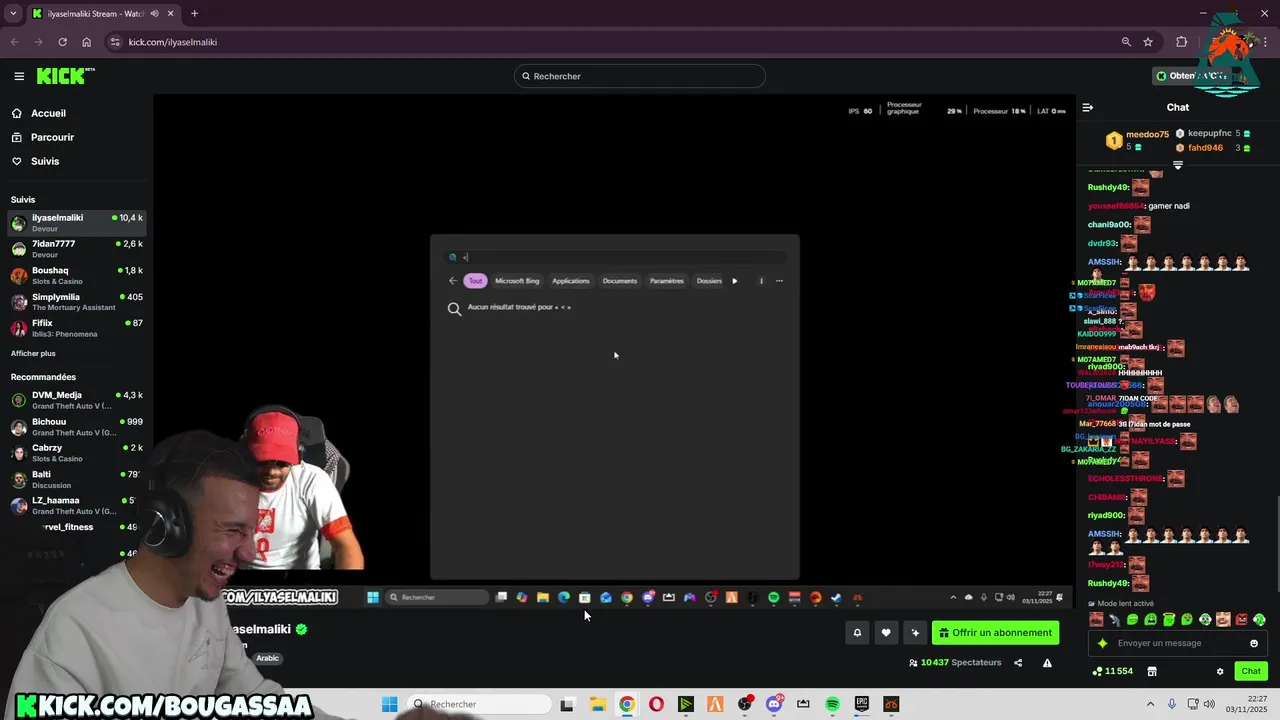Open recommended channel DVM_Medja
The width and height of the screenshot is (1280, 720).
77,400
